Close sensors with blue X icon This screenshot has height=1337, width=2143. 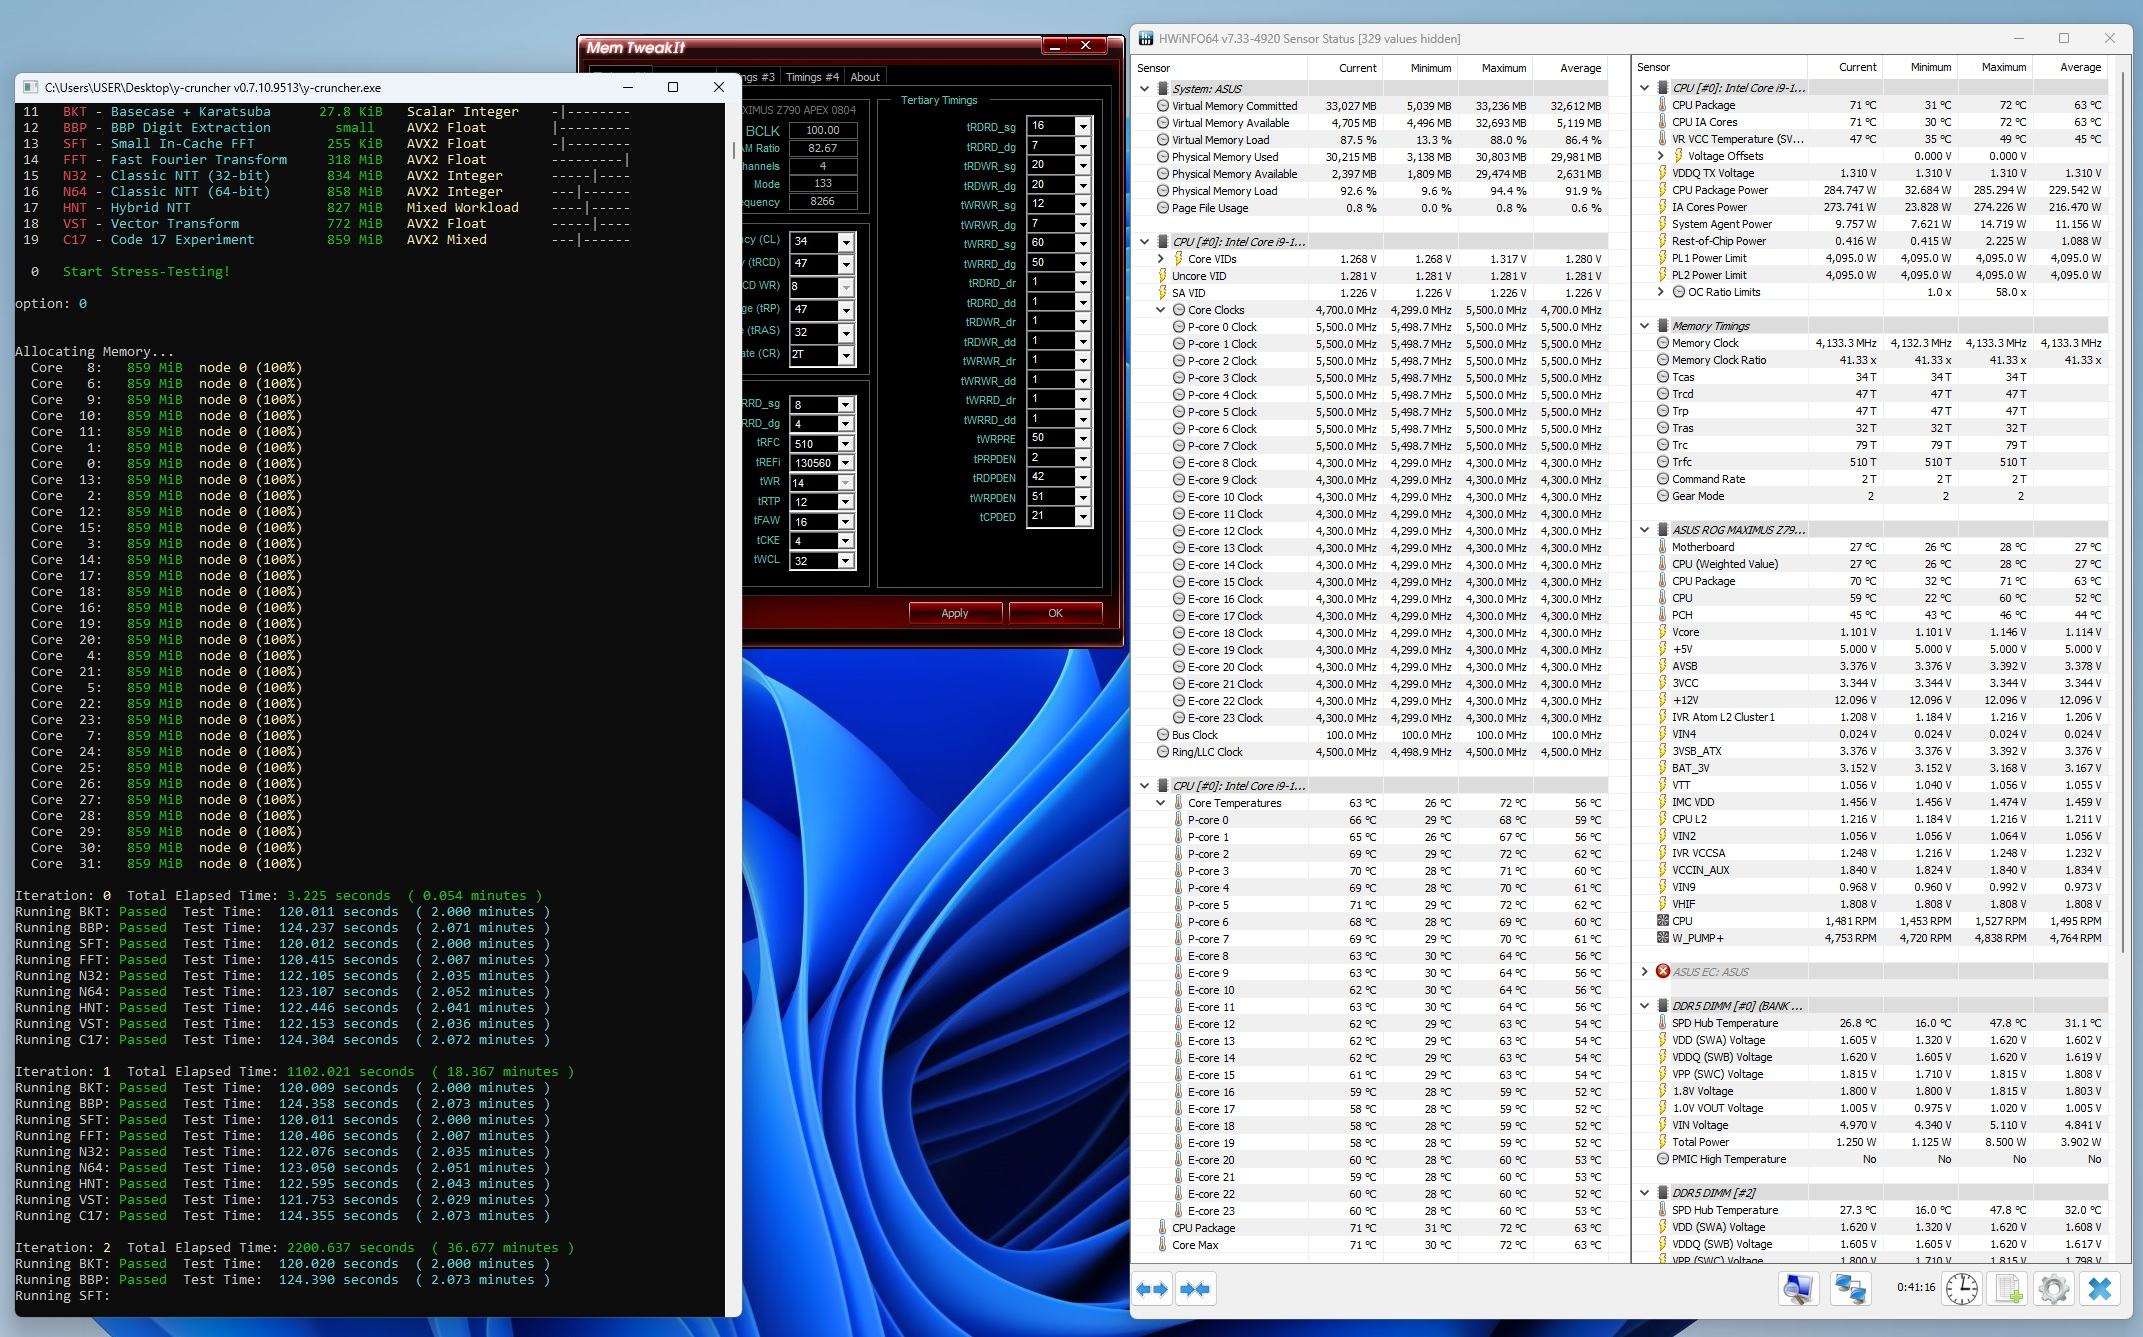pos(2100,1289)
